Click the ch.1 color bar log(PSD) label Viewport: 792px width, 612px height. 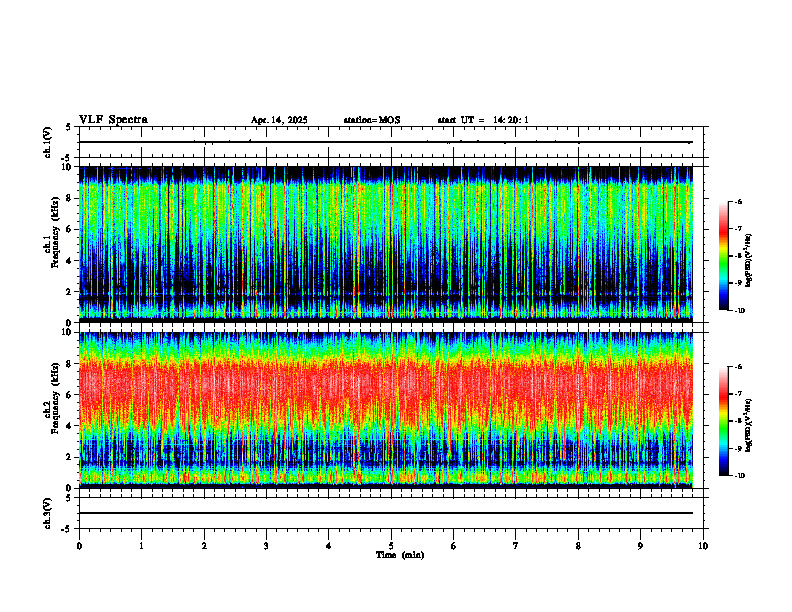pyautogui.click(x=749, y=261)
